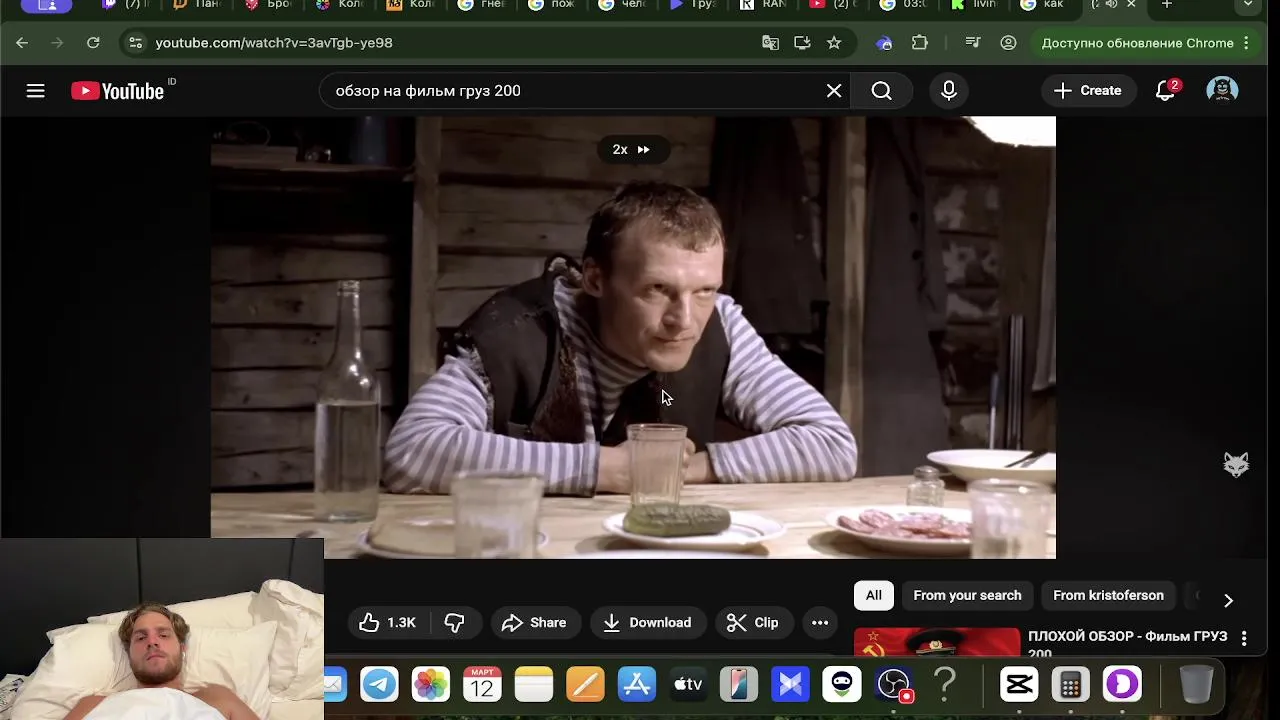Dislike the video

(x=454, y=623)
